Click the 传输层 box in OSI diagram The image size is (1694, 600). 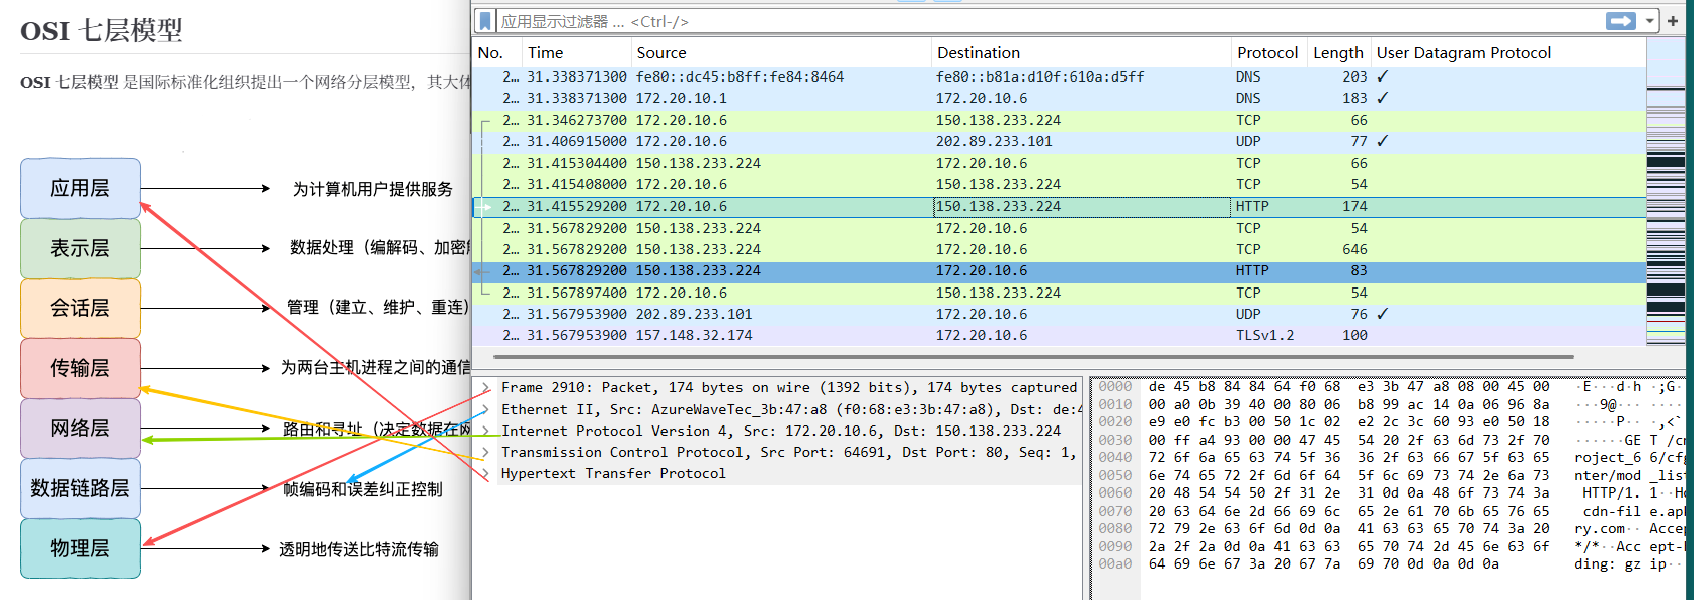pyautogui.click(x=80, y=368)
